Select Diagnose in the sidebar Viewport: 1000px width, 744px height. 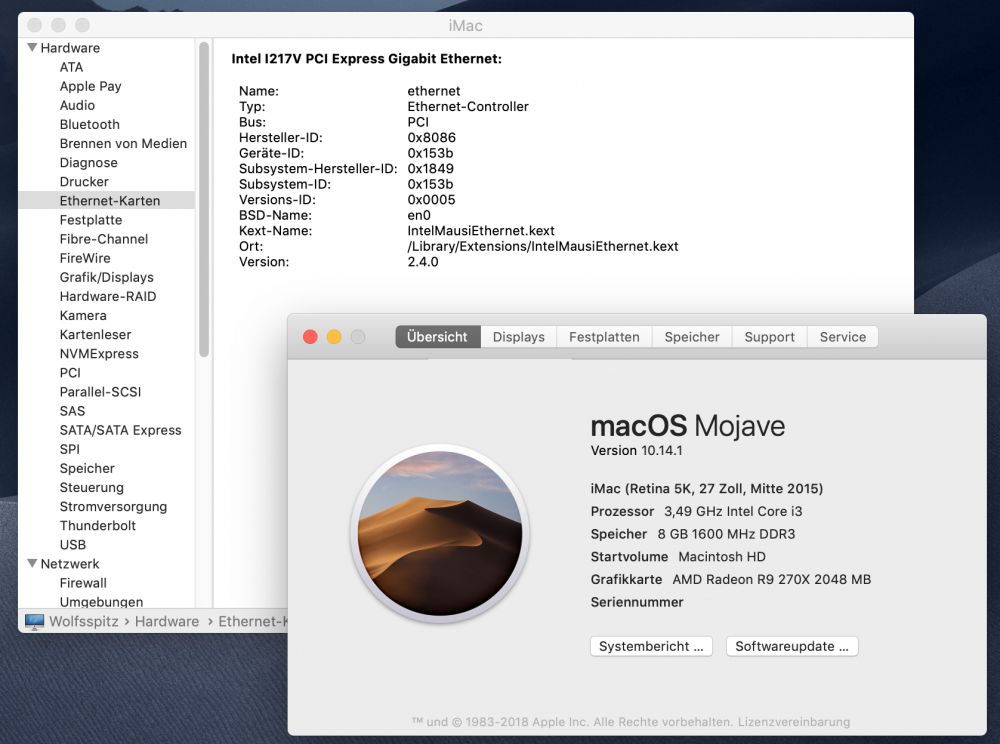pos(89,163)
